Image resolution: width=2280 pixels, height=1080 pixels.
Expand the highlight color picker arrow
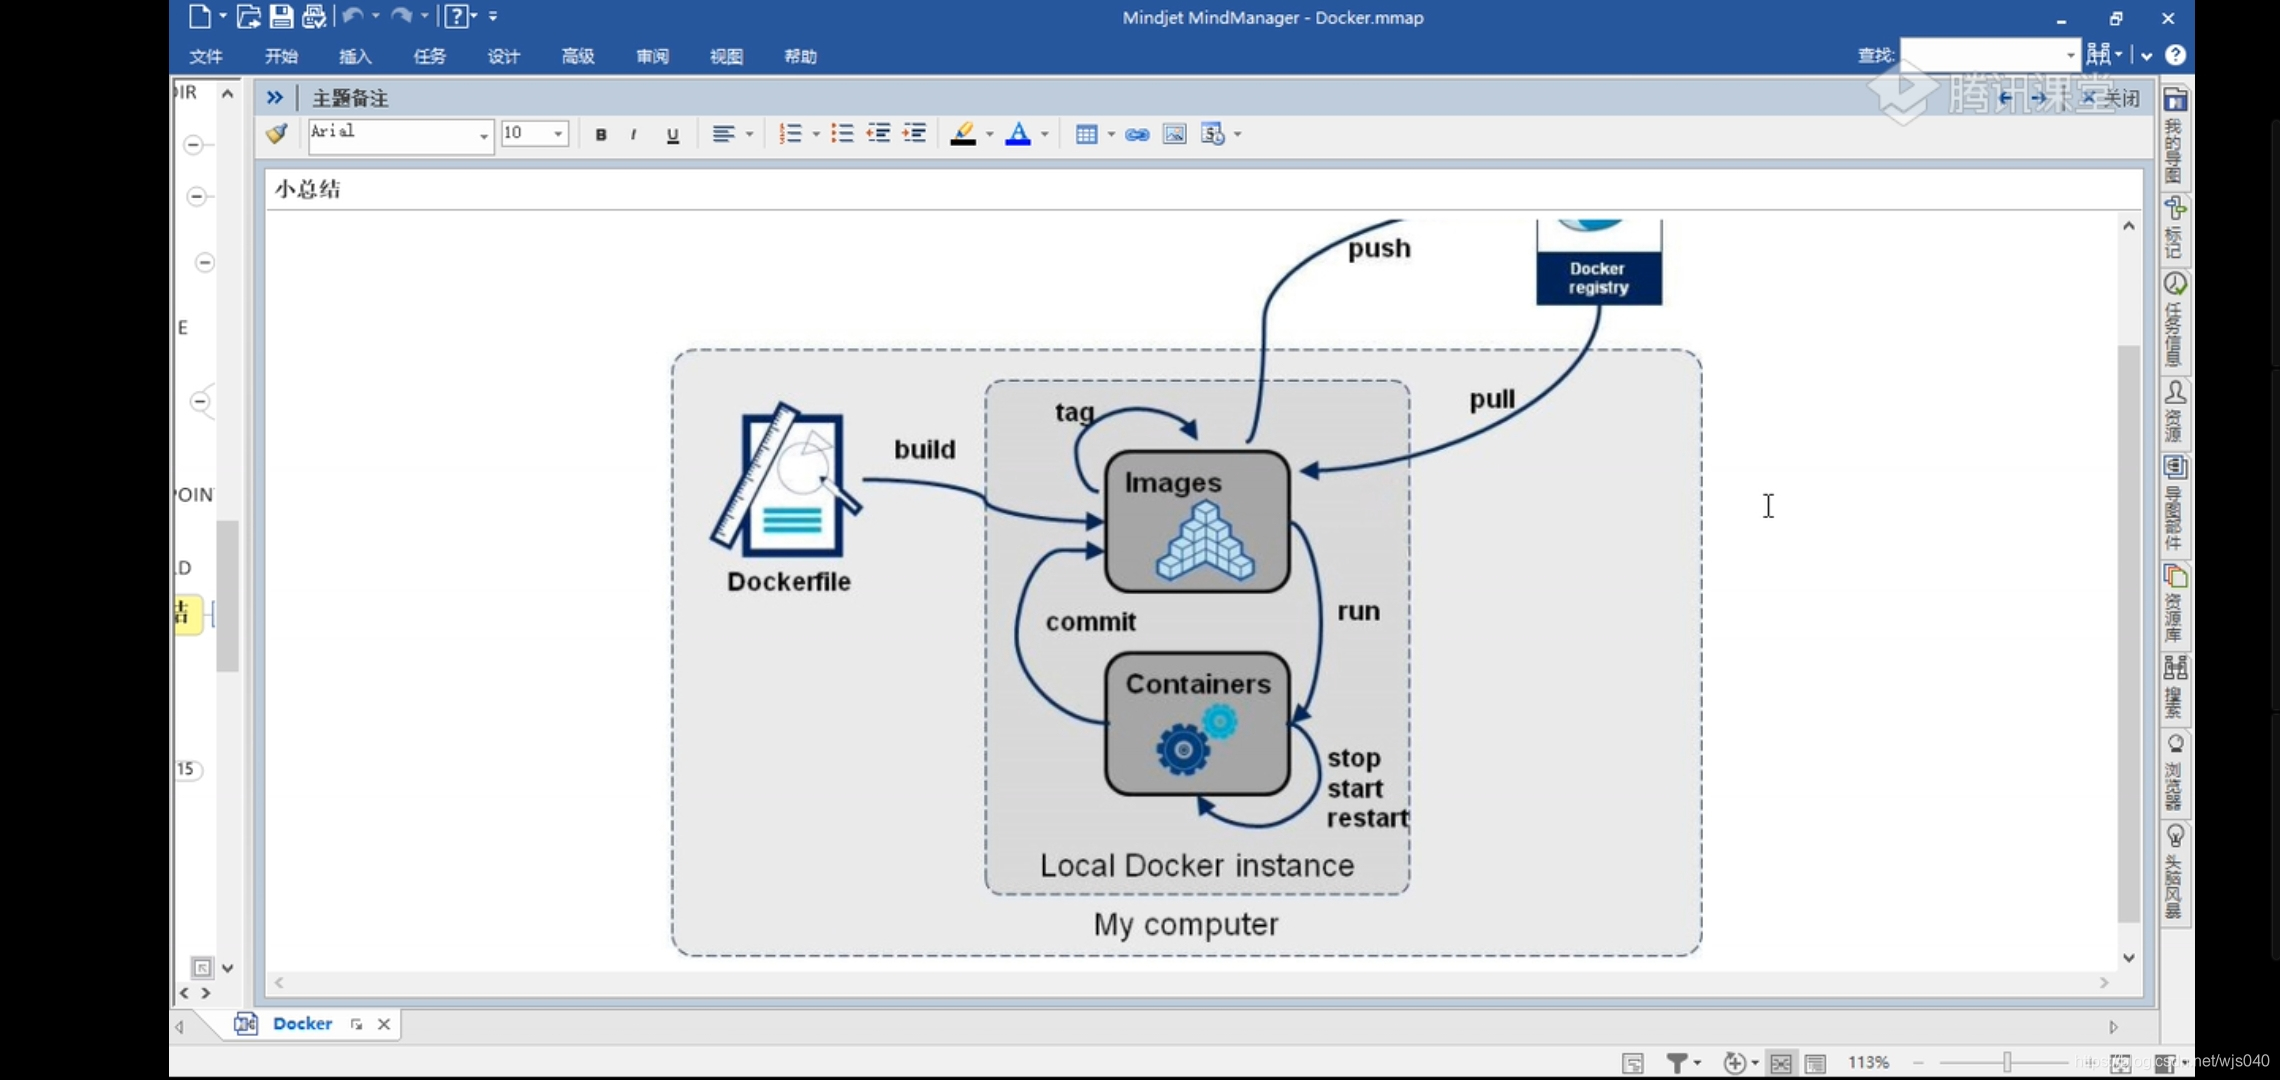click(x=990, y=134)
